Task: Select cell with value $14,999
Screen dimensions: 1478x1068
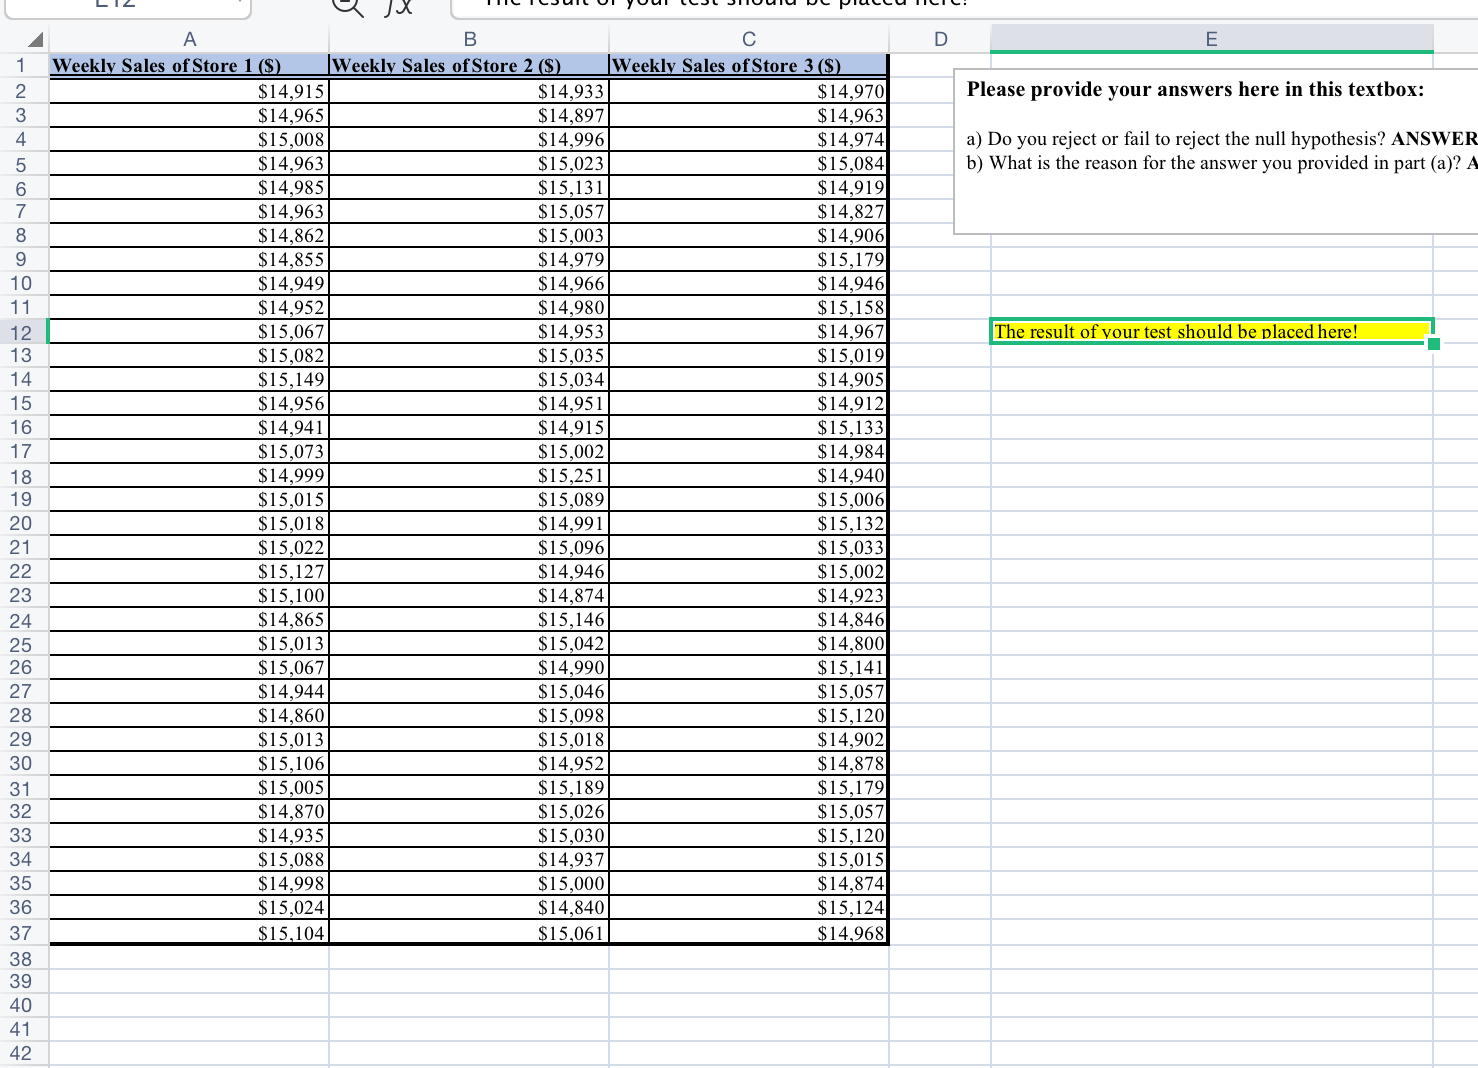Action: [x=189, y=475]
